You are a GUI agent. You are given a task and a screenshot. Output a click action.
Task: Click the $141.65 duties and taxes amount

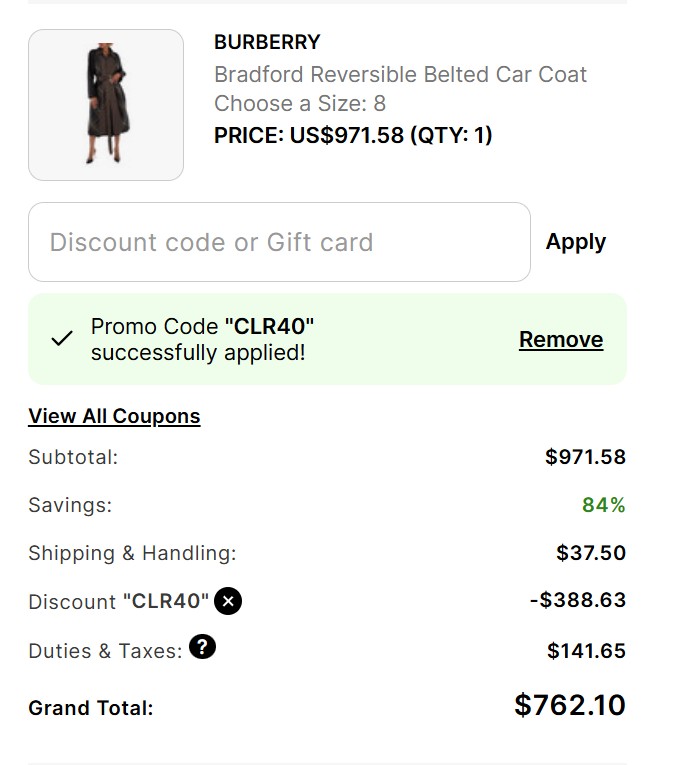pos(586,651)
